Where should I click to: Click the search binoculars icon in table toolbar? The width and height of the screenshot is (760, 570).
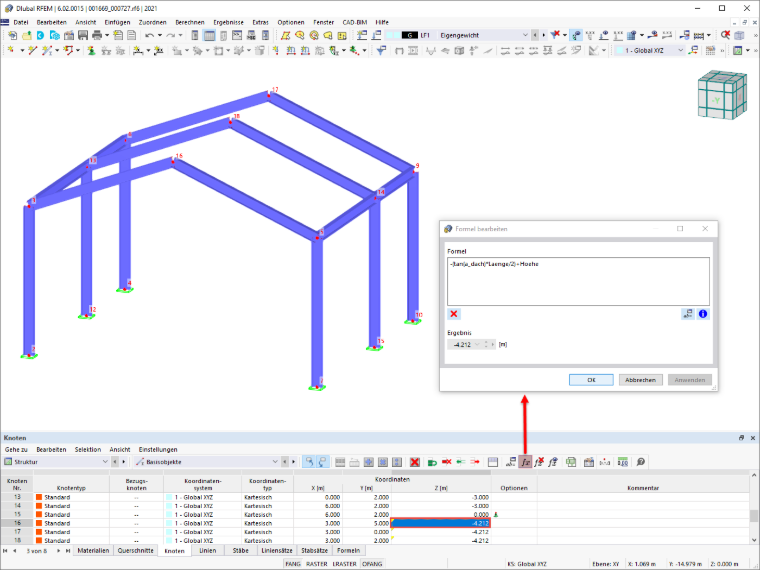640,462
